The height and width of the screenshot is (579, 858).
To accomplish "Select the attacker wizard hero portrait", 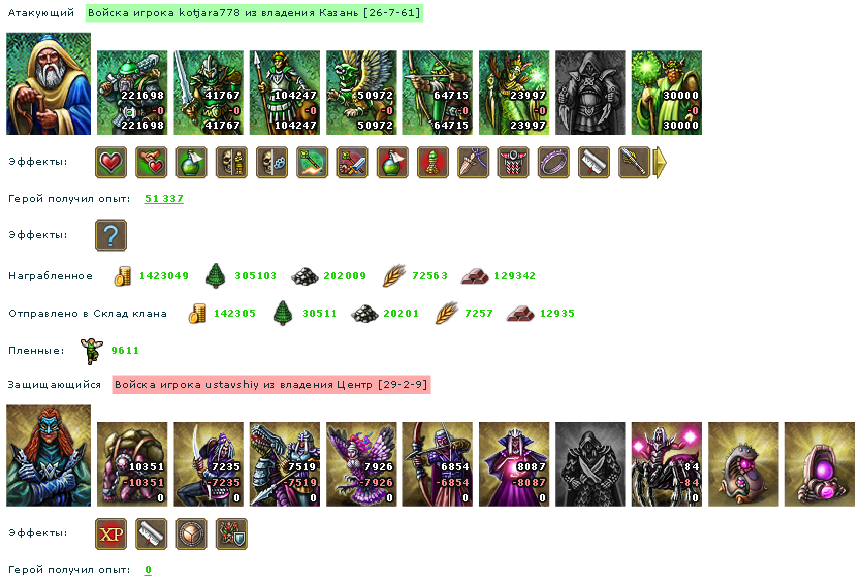I will tap(49, 84).
